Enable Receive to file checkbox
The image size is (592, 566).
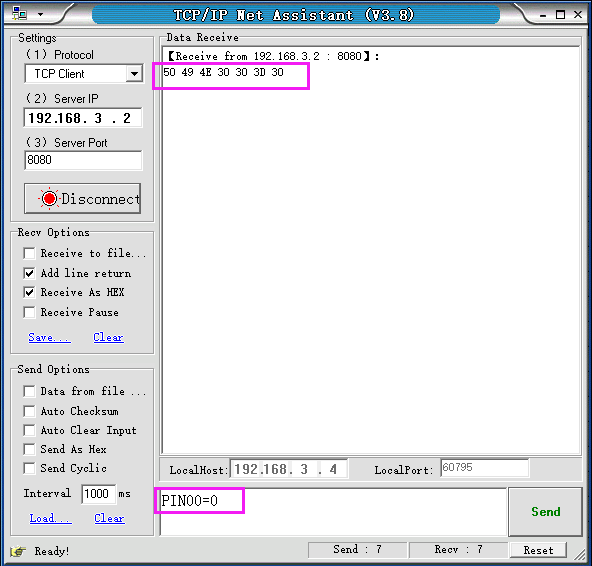coord(29,253)
